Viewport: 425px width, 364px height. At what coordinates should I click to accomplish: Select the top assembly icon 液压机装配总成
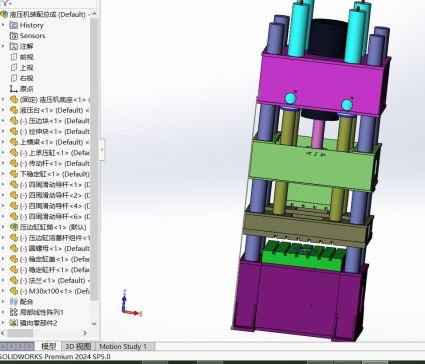coord(4,14)
